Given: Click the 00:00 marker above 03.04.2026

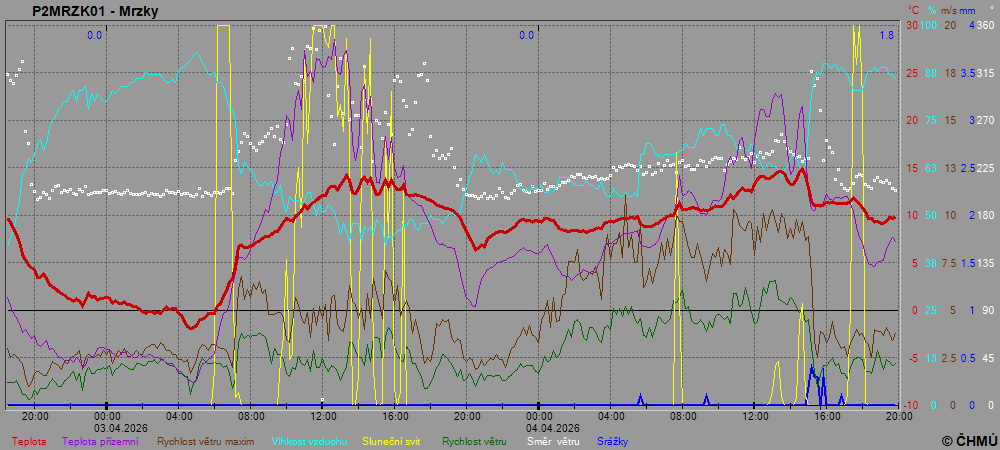Looking at the screenshot, I should [x=107, y=414].
